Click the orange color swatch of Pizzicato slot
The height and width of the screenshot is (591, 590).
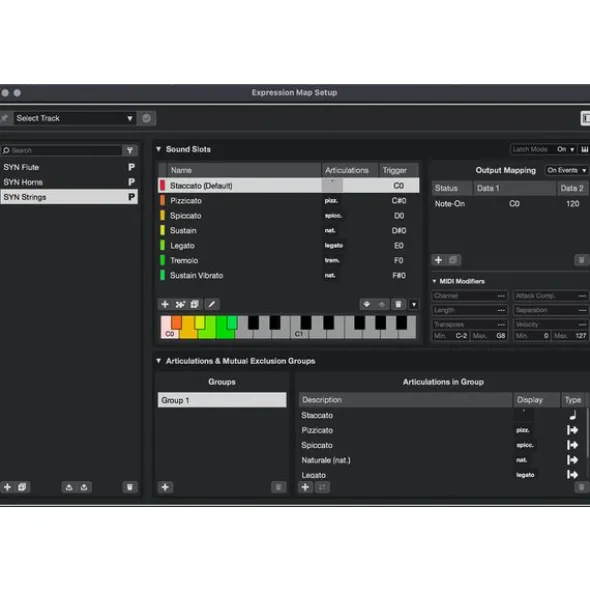[162, 201]
